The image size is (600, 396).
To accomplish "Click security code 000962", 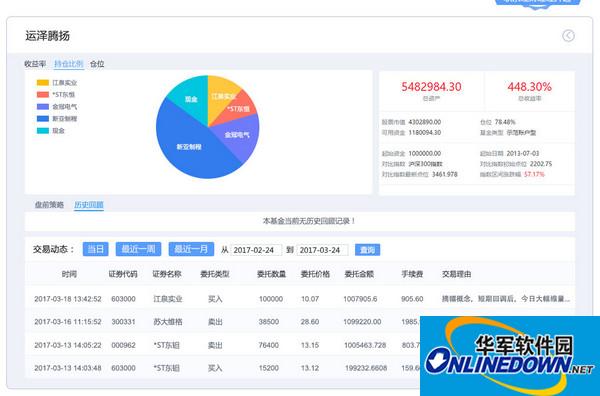I will point(123,345).
